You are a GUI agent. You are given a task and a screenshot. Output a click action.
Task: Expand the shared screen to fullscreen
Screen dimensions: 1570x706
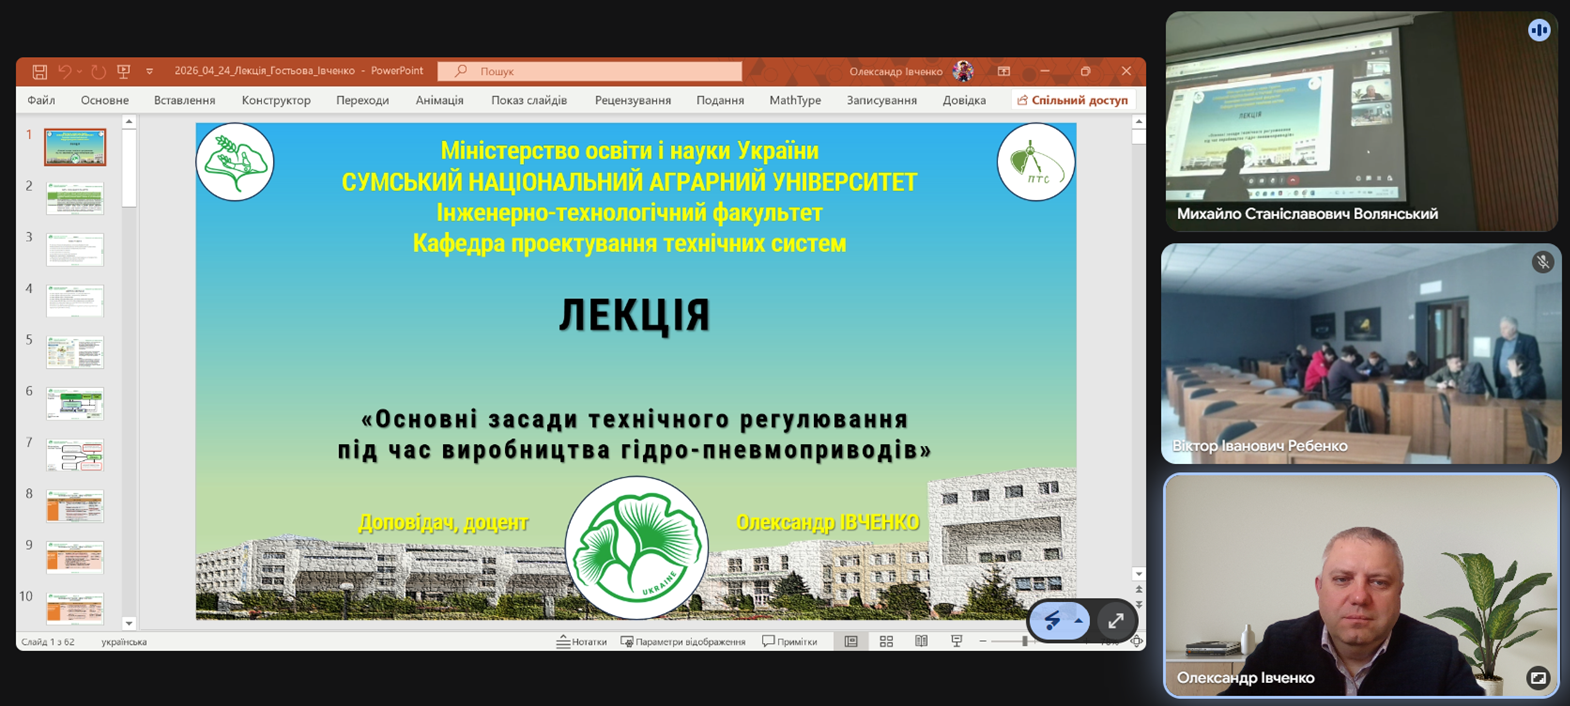(x=1115, y=621)
